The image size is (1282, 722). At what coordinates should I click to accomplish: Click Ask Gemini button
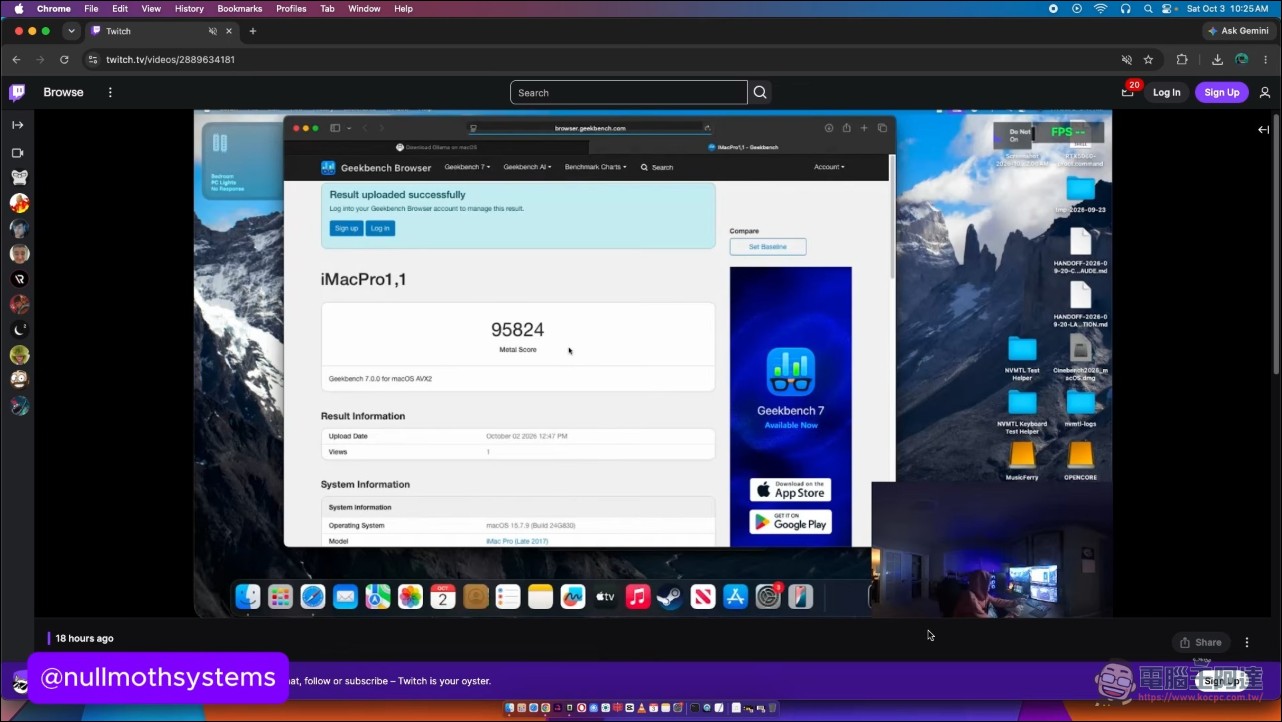coord(1238,31)
